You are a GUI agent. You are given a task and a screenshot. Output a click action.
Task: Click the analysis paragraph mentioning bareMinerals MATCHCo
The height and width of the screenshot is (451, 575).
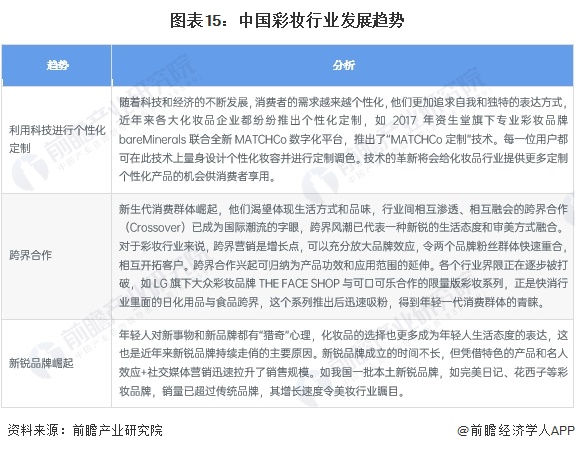343,139
